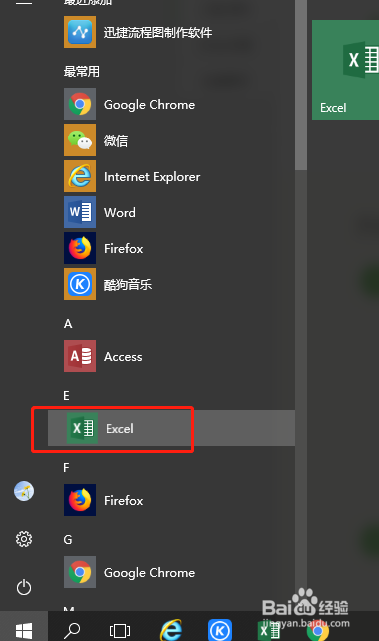Launch Google Chrome under letter G
The height and width of the screenshot is (641, 379).
(171, 572)
